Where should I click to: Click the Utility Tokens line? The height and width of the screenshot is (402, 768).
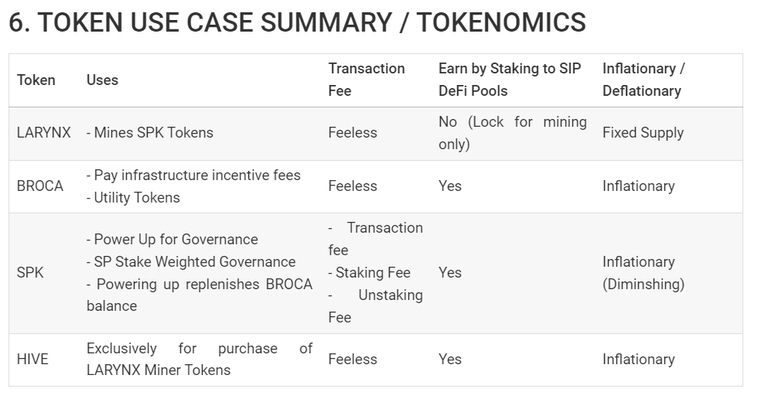(x=133, y=197)
